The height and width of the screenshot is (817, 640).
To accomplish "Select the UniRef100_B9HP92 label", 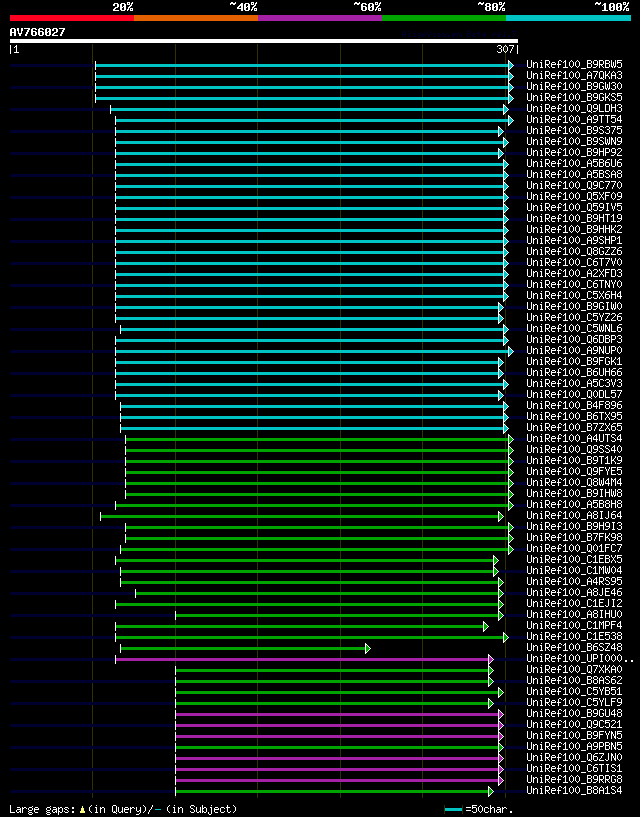I will click(574, 153).
